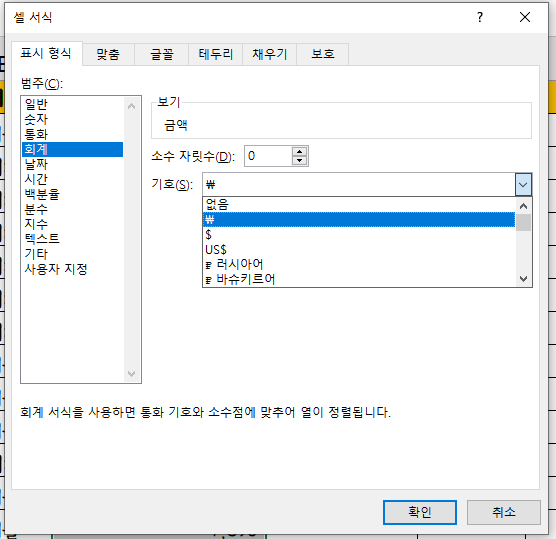
Task: Choose the 백분율 category
Action: (72, 194)
